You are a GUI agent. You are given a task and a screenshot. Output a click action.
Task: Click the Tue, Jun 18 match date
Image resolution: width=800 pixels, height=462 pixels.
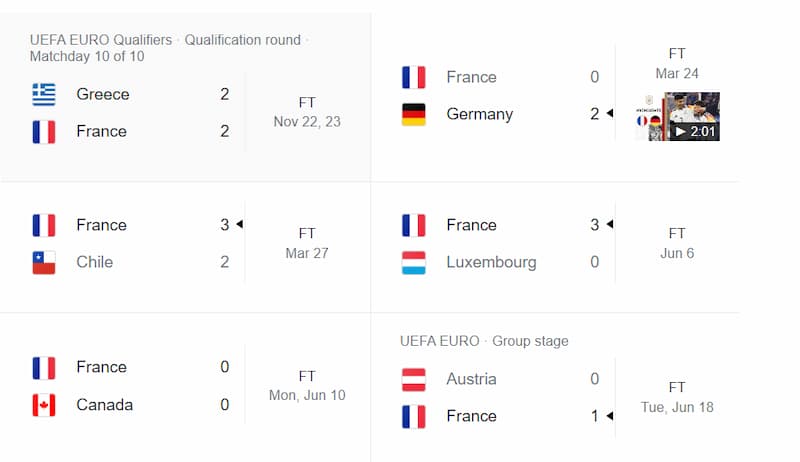(x=677, y=407)
